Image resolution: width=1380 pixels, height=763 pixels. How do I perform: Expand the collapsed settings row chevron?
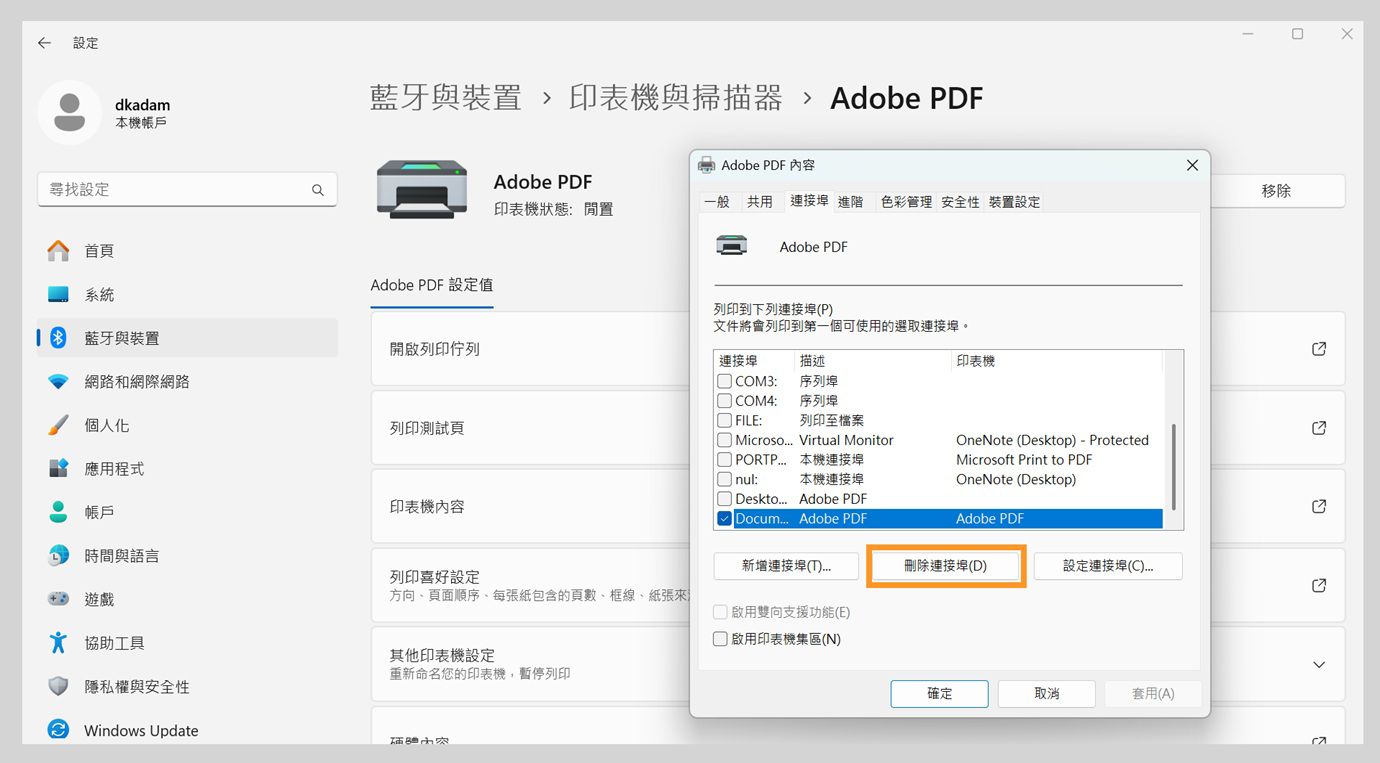tap(1318, 664)
